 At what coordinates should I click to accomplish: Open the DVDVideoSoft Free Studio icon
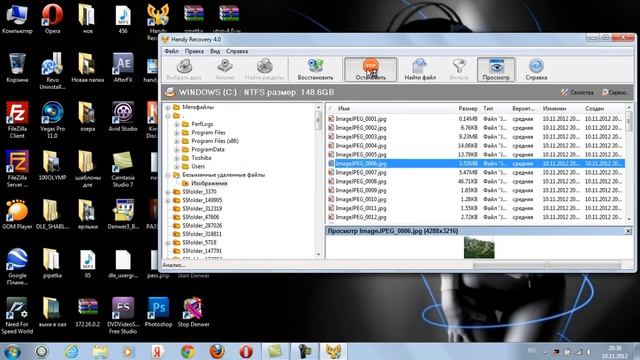coord(123,316)
